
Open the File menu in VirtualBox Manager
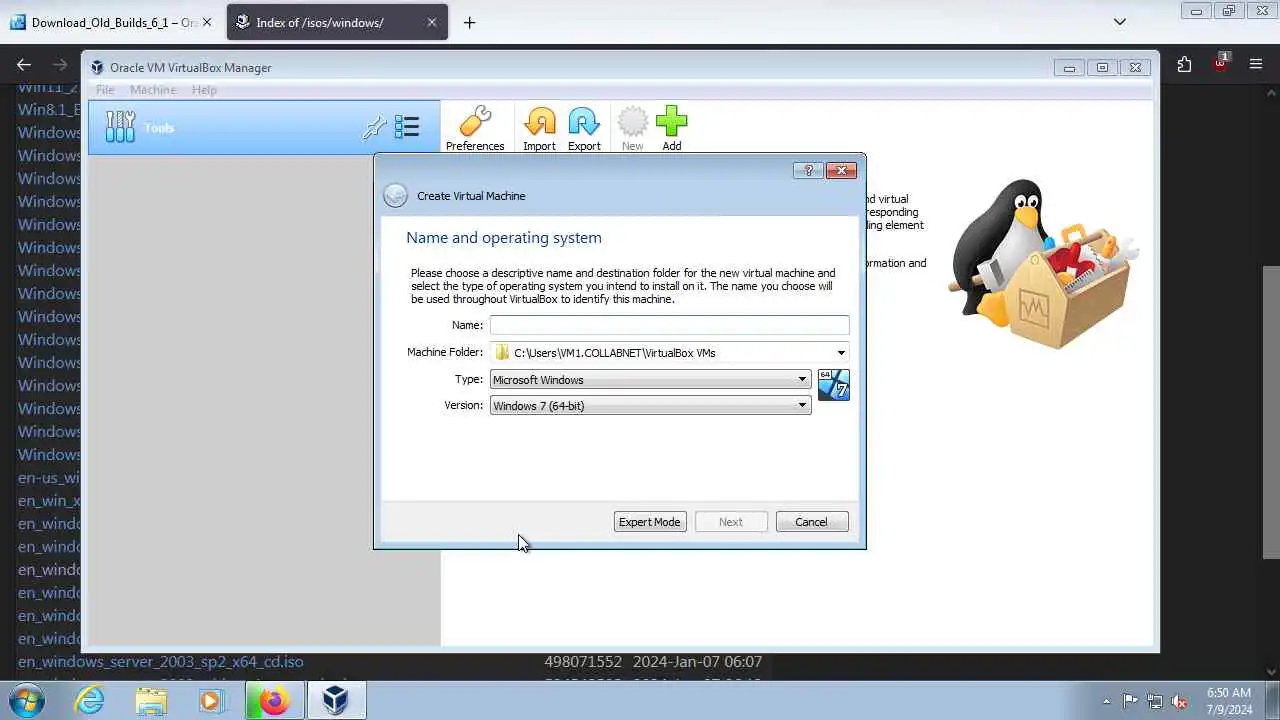click(105, 90)
